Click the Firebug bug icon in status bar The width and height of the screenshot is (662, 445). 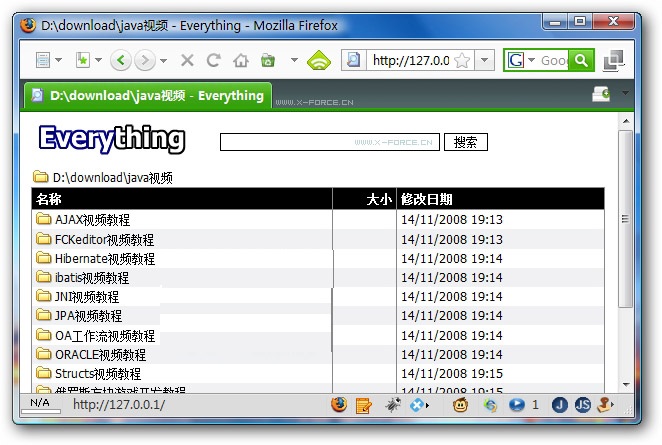(x=393, y=405)
